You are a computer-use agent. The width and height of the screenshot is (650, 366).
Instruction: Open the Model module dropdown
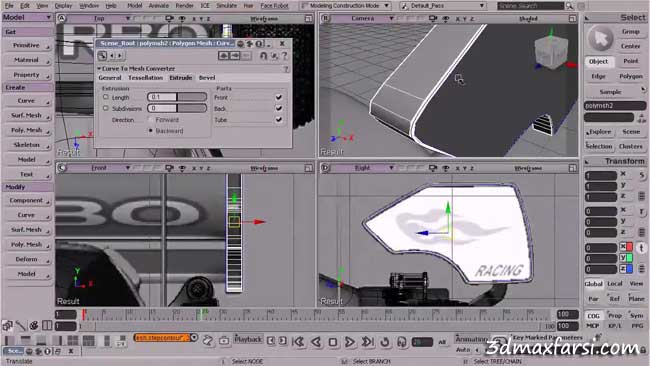[27, 17]
